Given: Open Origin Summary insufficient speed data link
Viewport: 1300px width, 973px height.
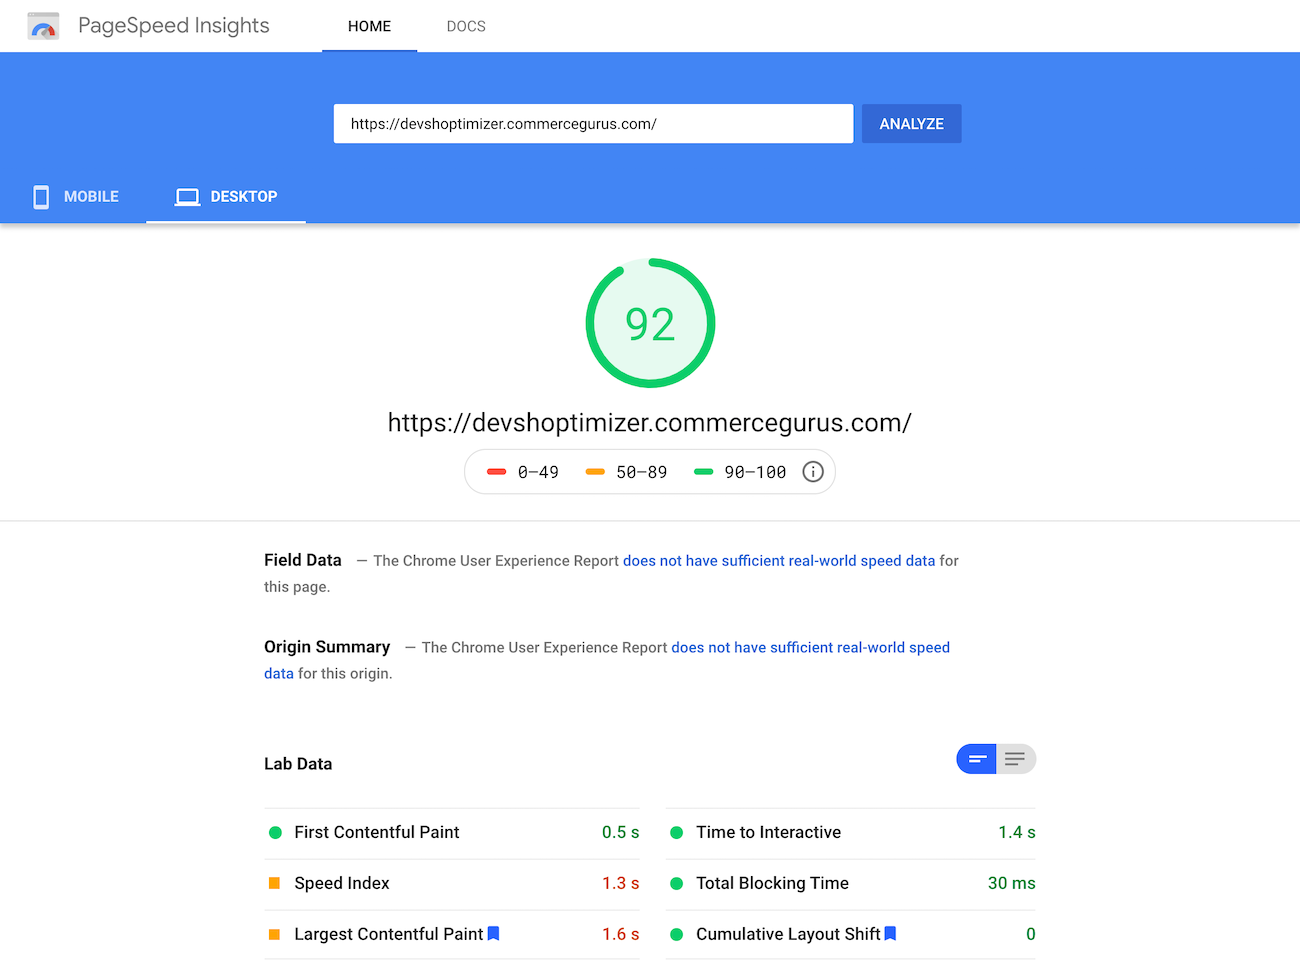Looking at the screenshot, I should [x=810, y=648].
